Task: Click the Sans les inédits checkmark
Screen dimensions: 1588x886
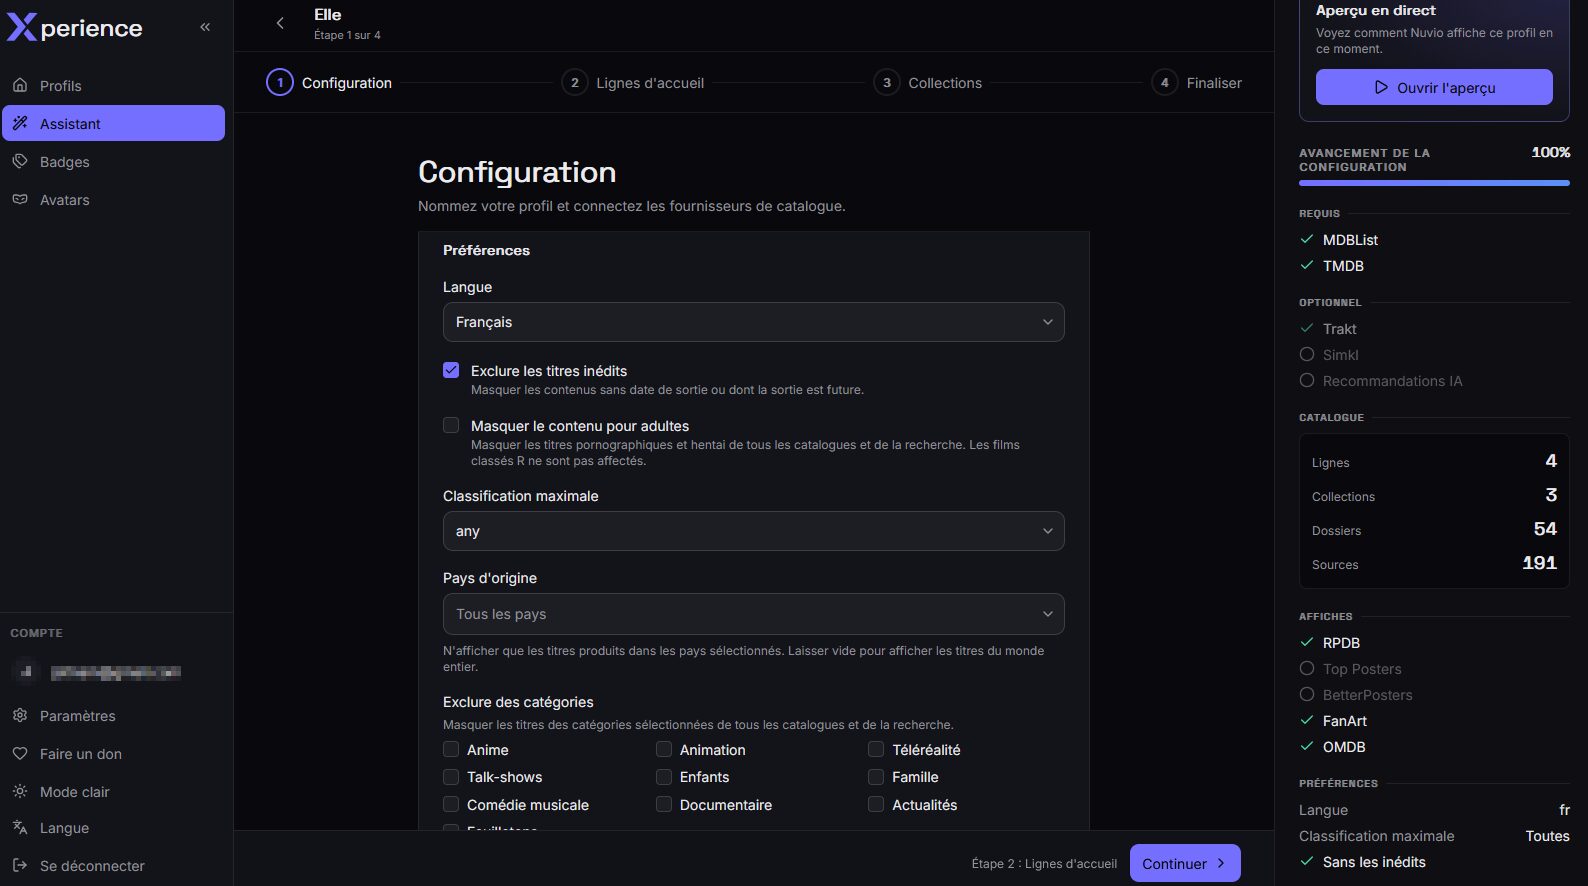Action: pyautogui.click(x=1307, y=861)
